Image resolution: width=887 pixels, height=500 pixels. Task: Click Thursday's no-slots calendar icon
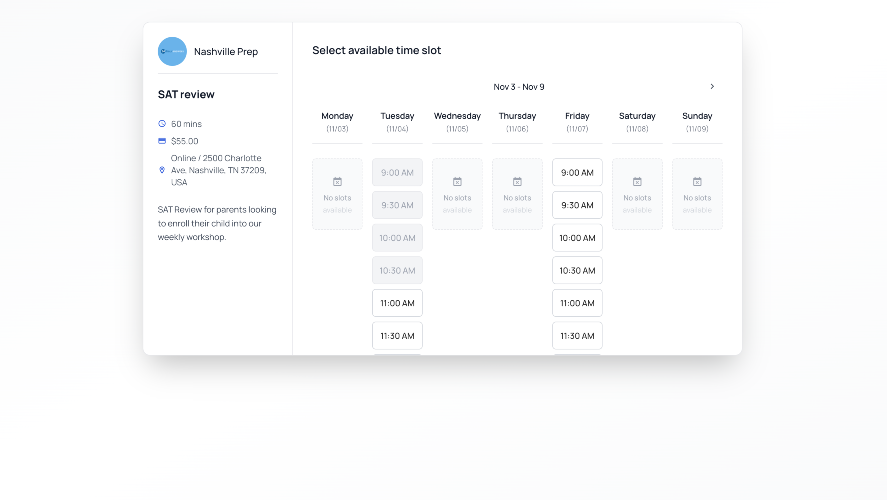[x=517, y=182]
